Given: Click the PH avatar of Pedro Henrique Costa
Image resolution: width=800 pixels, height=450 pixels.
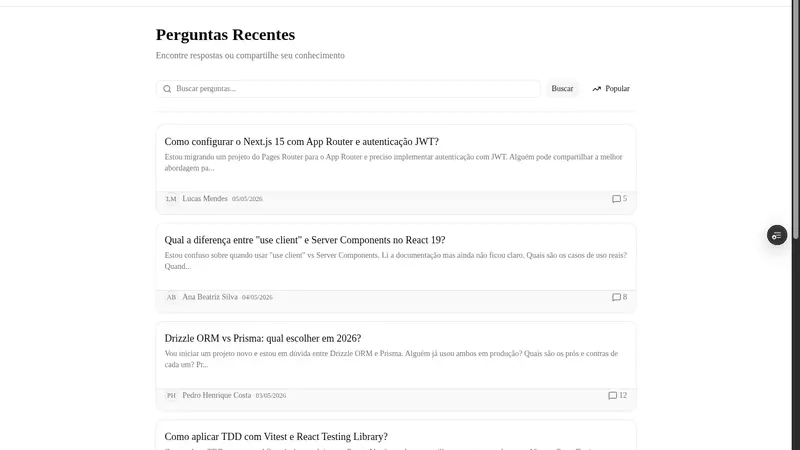Looking at the screenshot, I should click(x=171, y=395).
